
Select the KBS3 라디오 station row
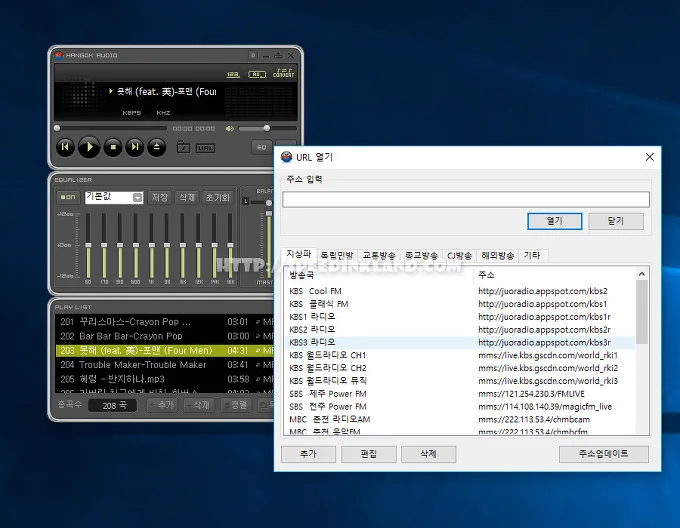(460, 342)
